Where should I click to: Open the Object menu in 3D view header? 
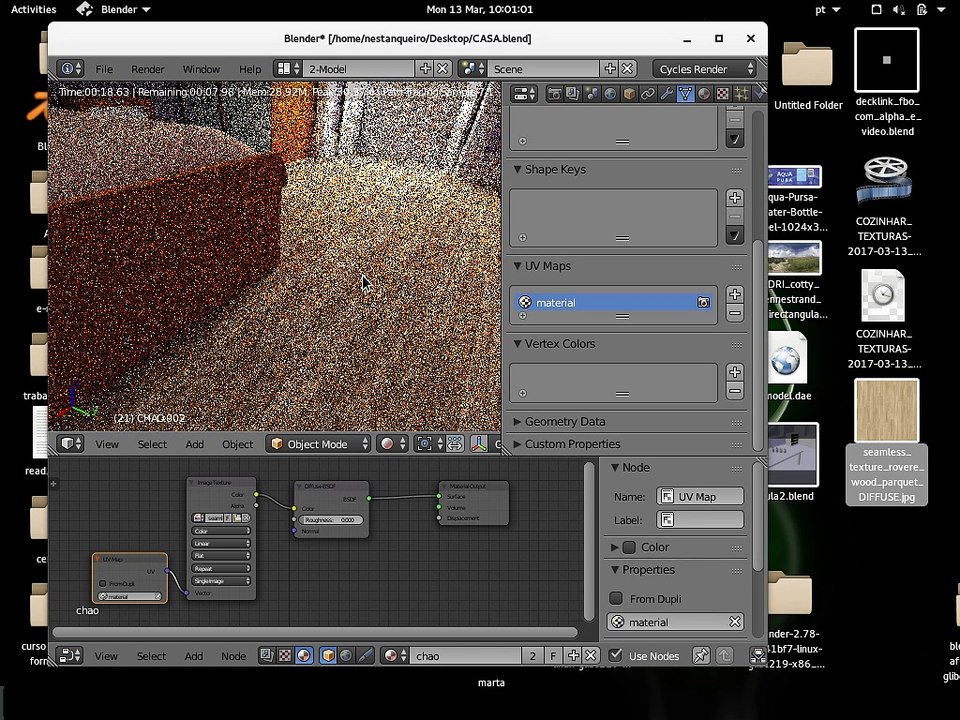point(238,444)
